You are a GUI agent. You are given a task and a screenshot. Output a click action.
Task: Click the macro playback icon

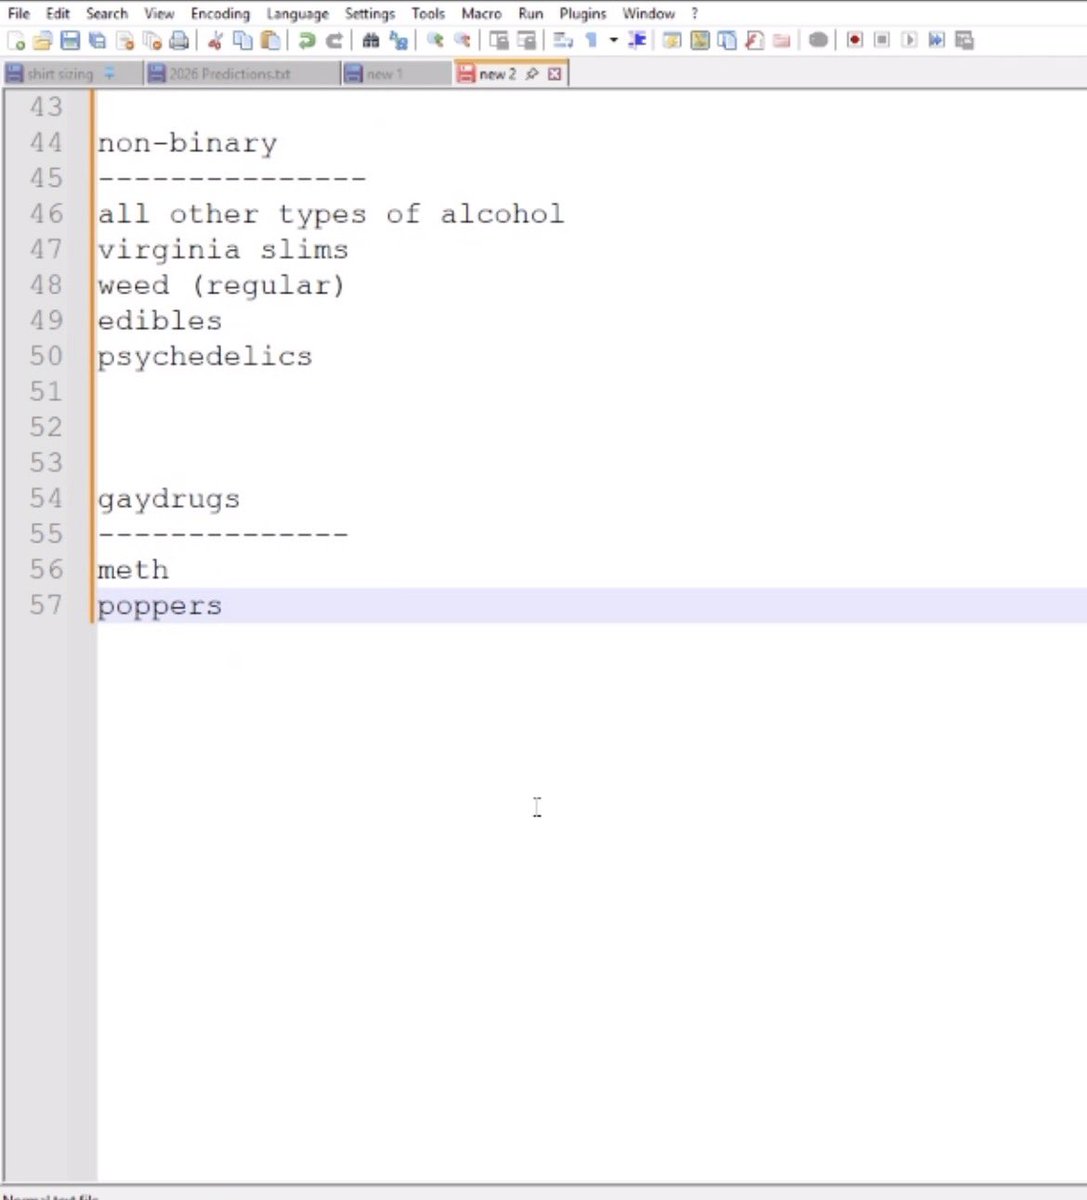909,41
